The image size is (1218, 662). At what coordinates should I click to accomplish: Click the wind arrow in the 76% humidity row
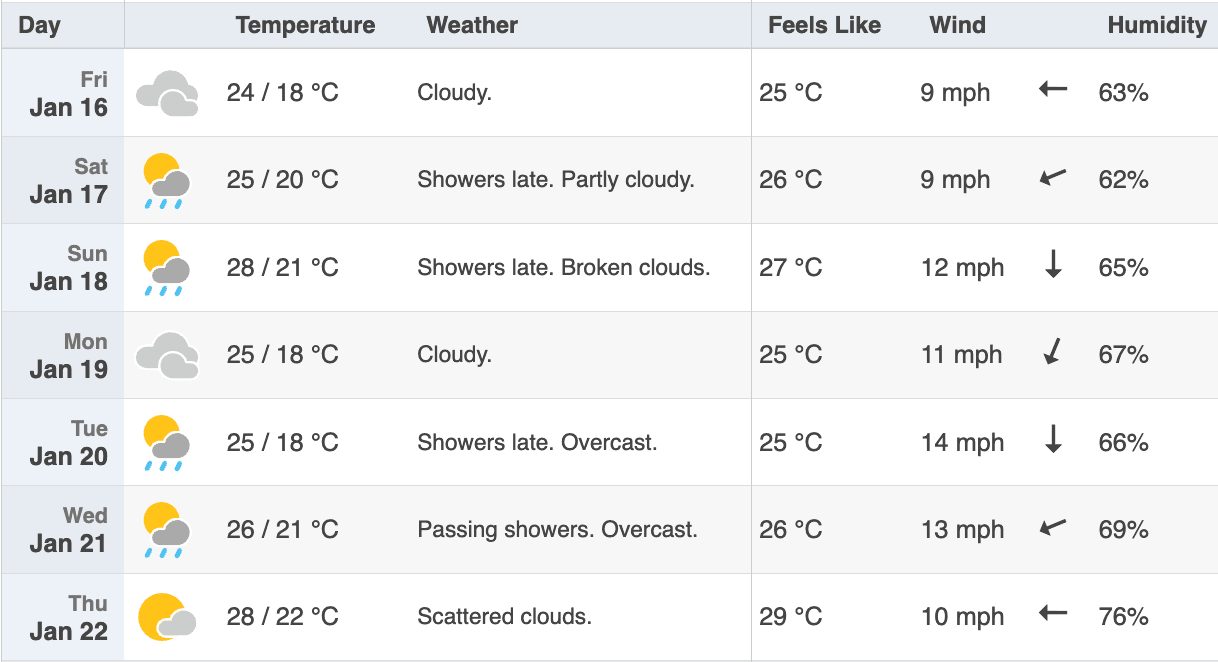click(1053, 613)
